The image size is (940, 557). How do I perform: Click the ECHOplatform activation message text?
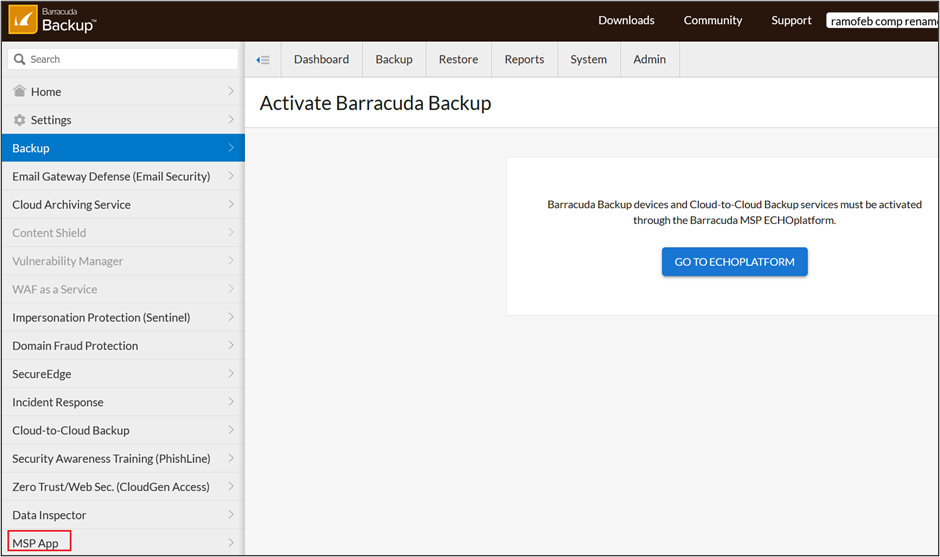pos(734,212)
